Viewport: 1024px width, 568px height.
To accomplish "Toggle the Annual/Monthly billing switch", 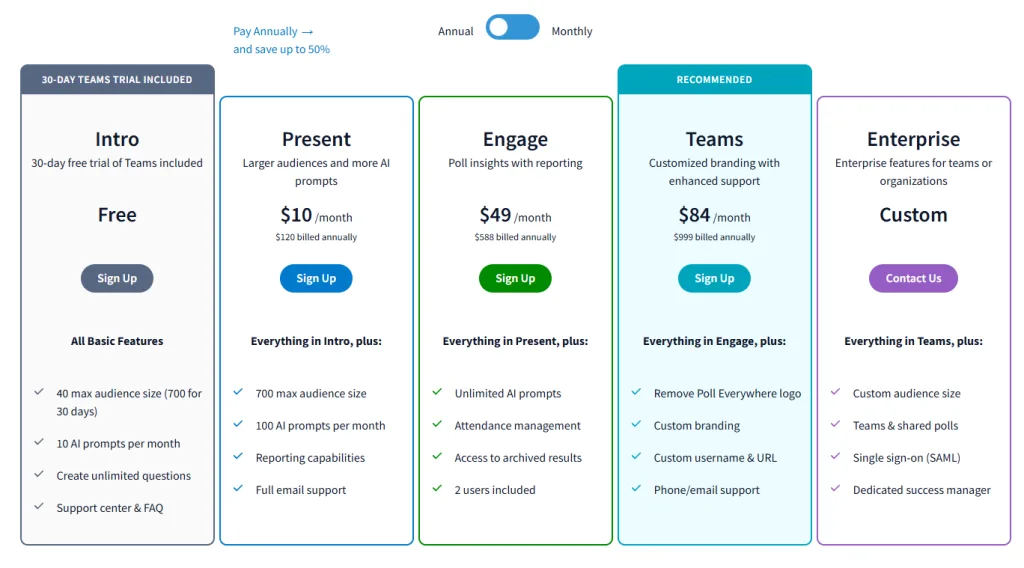I will (512, 28).
